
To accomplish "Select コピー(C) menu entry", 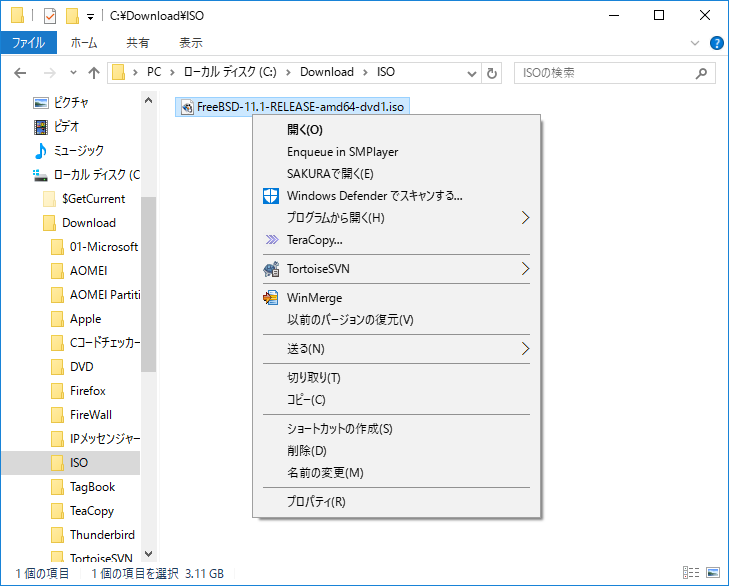I will [x=396, y=400].
